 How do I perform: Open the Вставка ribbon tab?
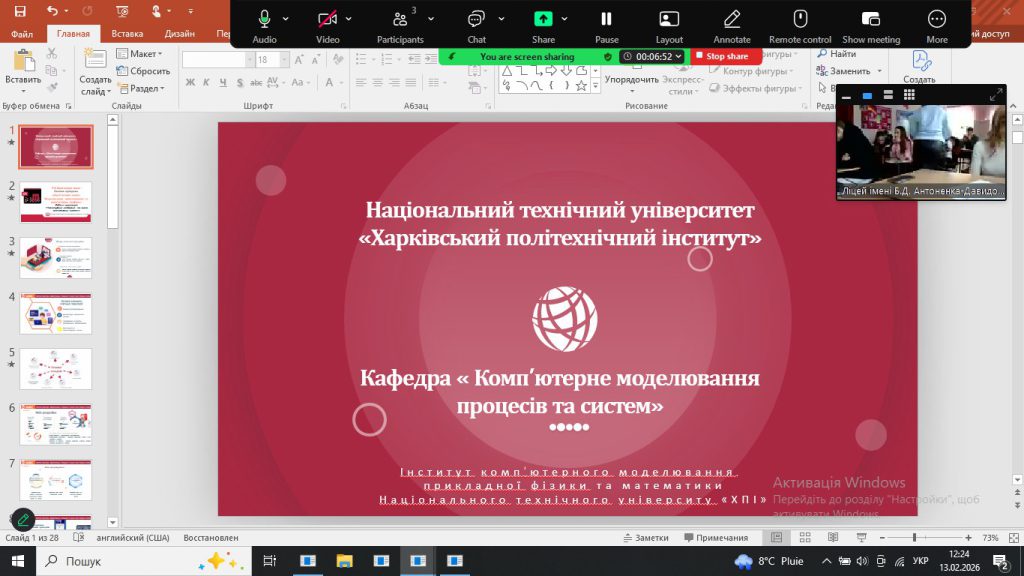127,33
